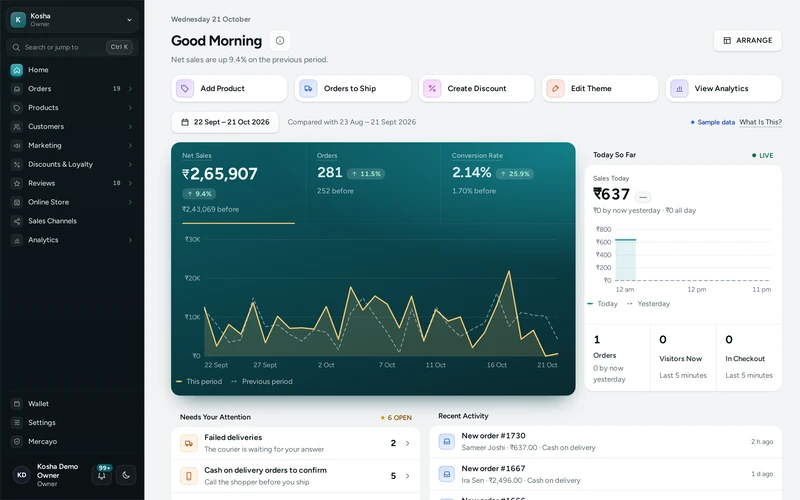Viewport: 800px width, 500px height.
Task: Click the Edit Theme button
Action: click(600, 88)
